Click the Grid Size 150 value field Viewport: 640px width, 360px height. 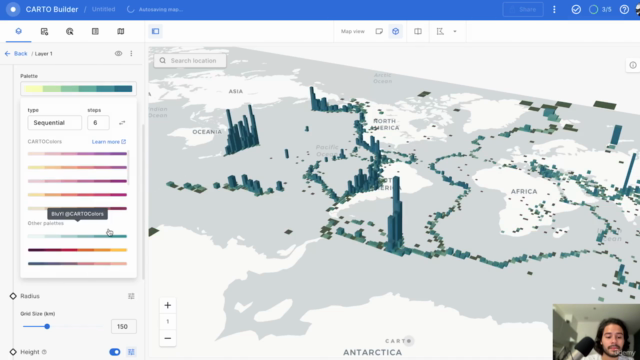[x=124, y=327]
